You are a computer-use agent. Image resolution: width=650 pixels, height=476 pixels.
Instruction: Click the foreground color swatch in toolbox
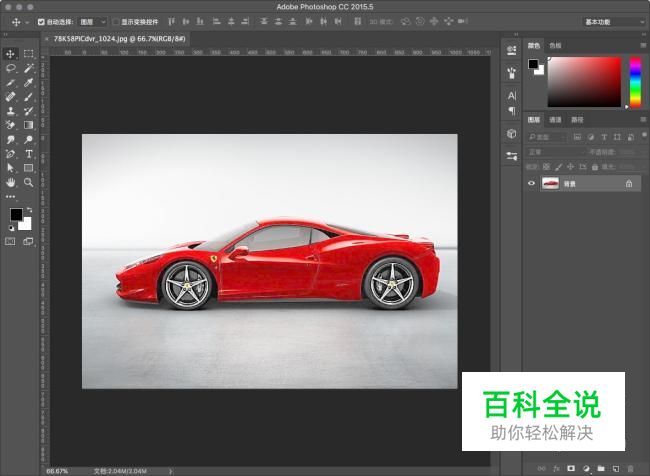[x=16, y=214]
